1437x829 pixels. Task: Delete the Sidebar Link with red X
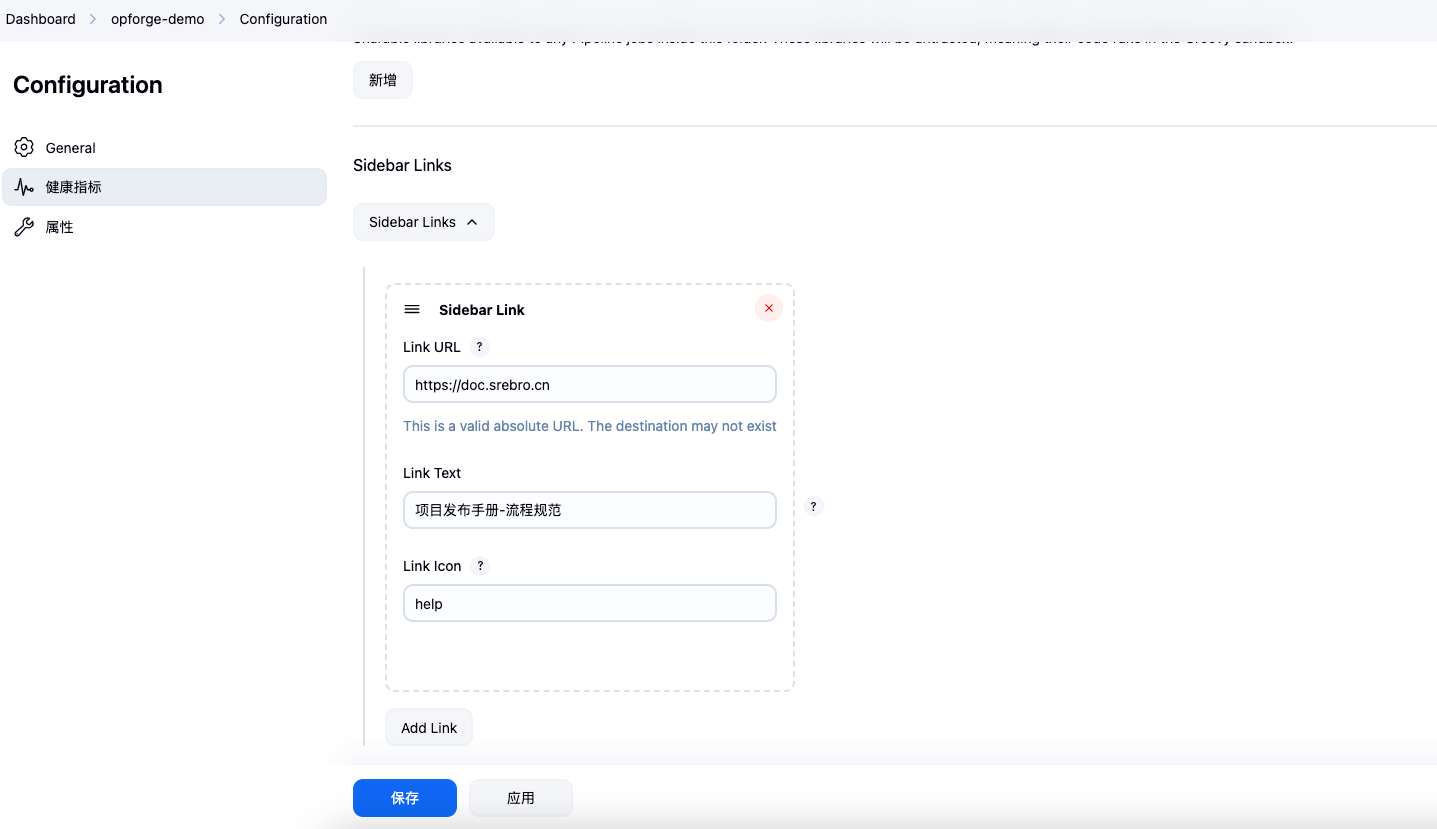(768, 308)
